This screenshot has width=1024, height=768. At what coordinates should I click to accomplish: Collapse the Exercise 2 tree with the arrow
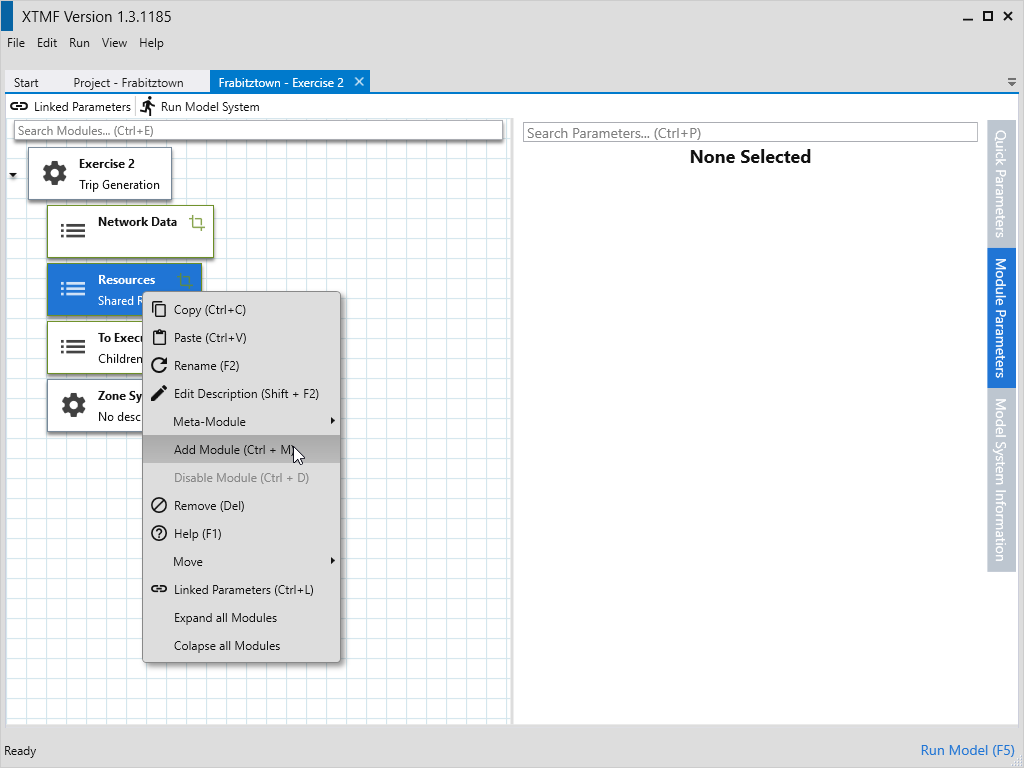(13, 175)
